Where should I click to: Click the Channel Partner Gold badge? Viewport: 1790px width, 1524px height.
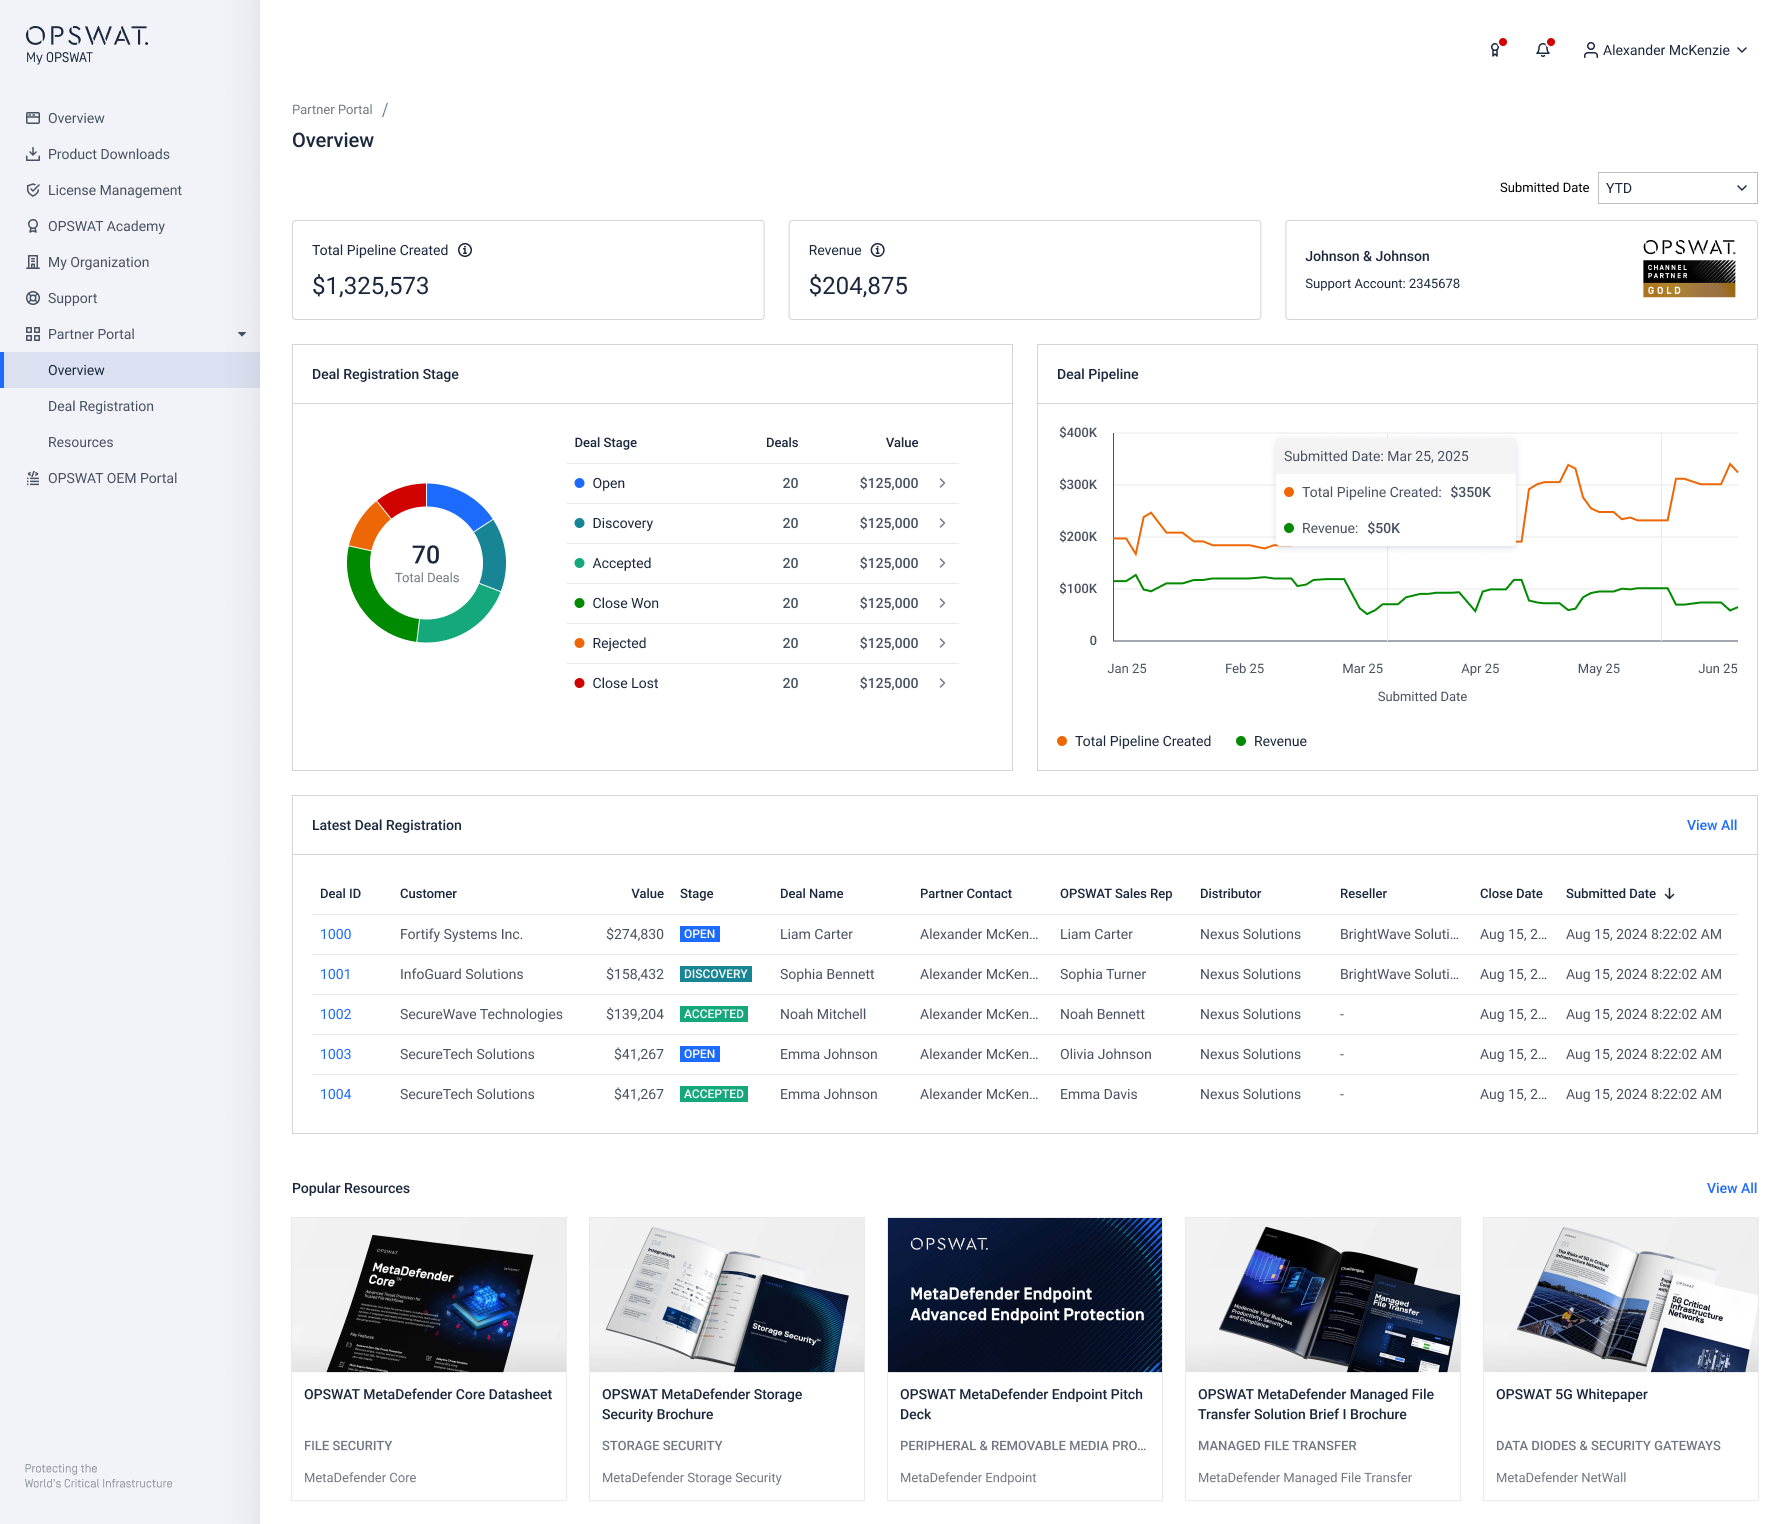pos(1688,268)
